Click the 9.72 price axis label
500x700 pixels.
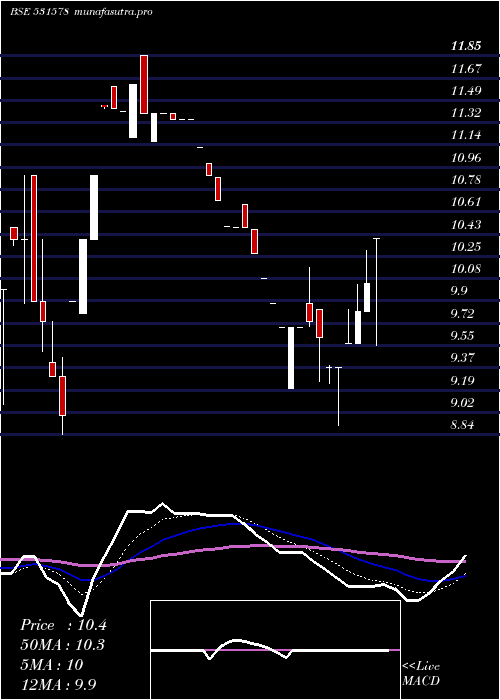click(x=462, y=313)
